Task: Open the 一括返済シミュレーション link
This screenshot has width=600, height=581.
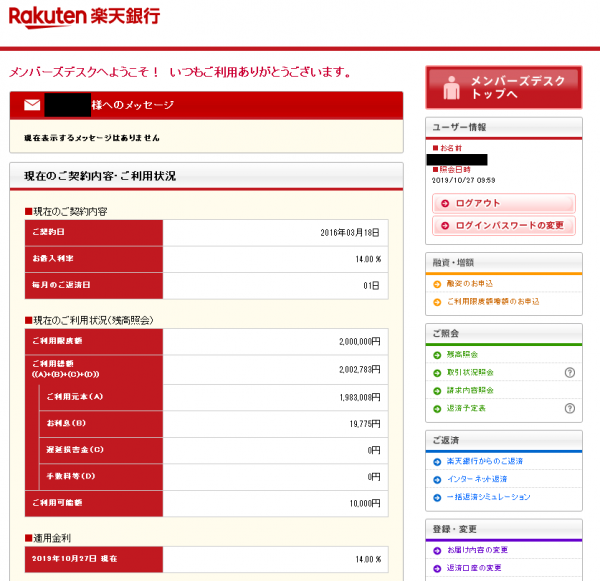Action: coord(488,497)
